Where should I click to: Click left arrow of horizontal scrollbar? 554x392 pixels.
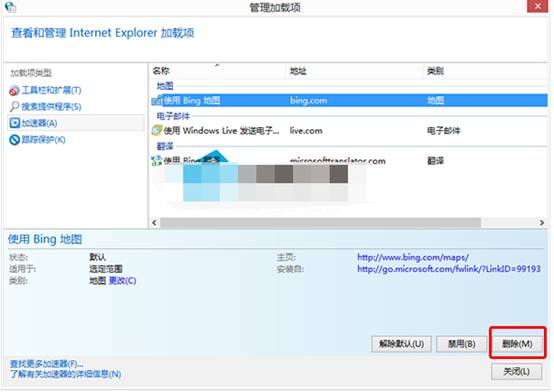[154, 223]
